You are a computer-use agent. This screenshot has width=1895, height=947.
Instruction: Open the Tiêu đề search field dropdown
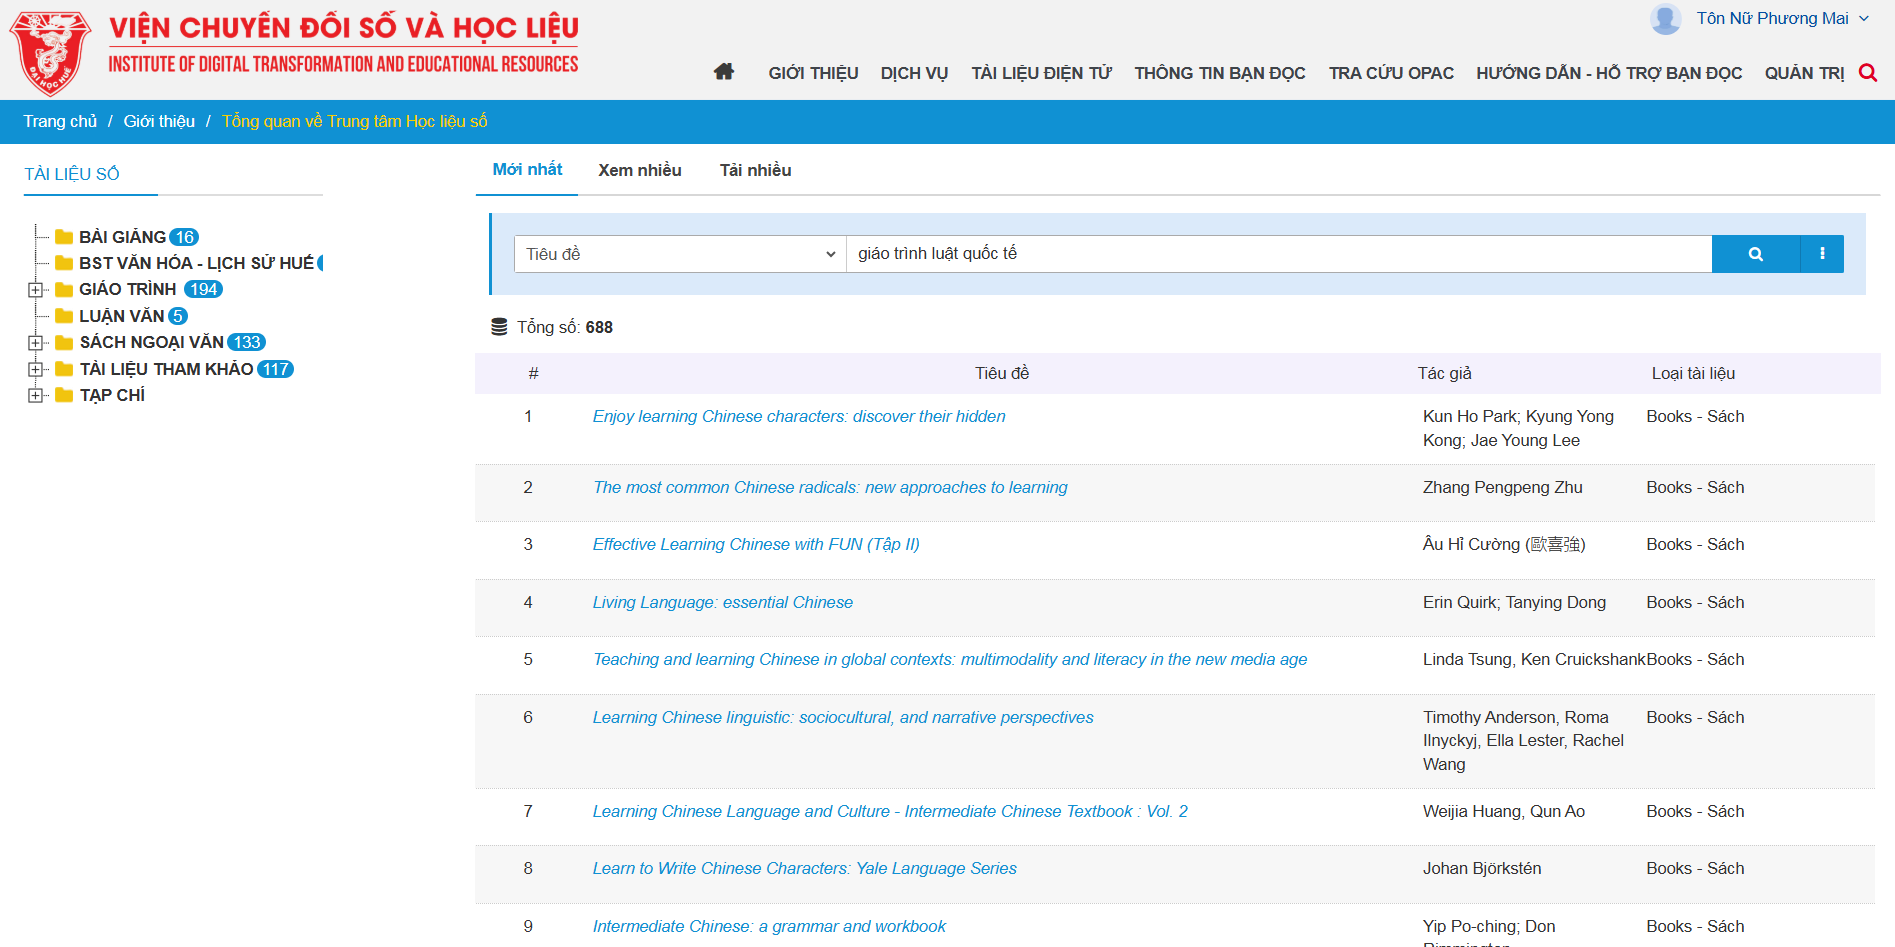tap(680, 254)
